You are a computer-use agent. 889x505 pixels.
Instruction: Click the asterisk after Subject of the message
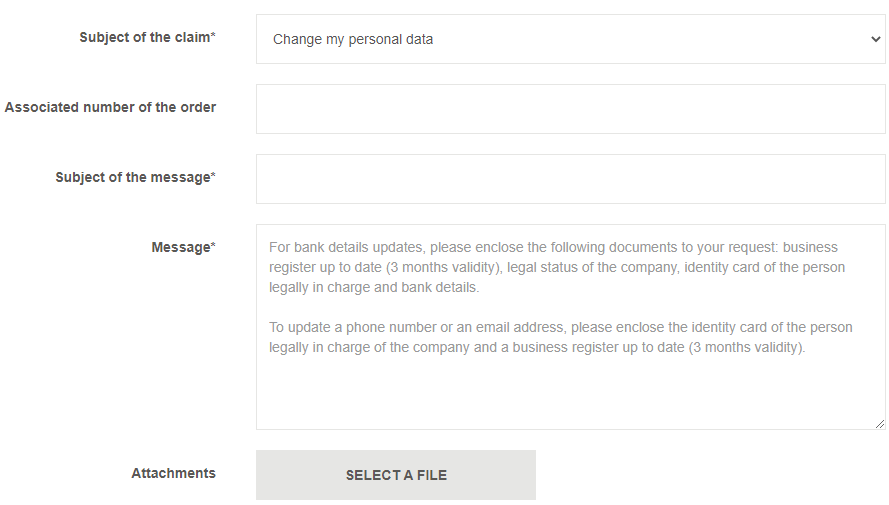(x=213, y=177)
